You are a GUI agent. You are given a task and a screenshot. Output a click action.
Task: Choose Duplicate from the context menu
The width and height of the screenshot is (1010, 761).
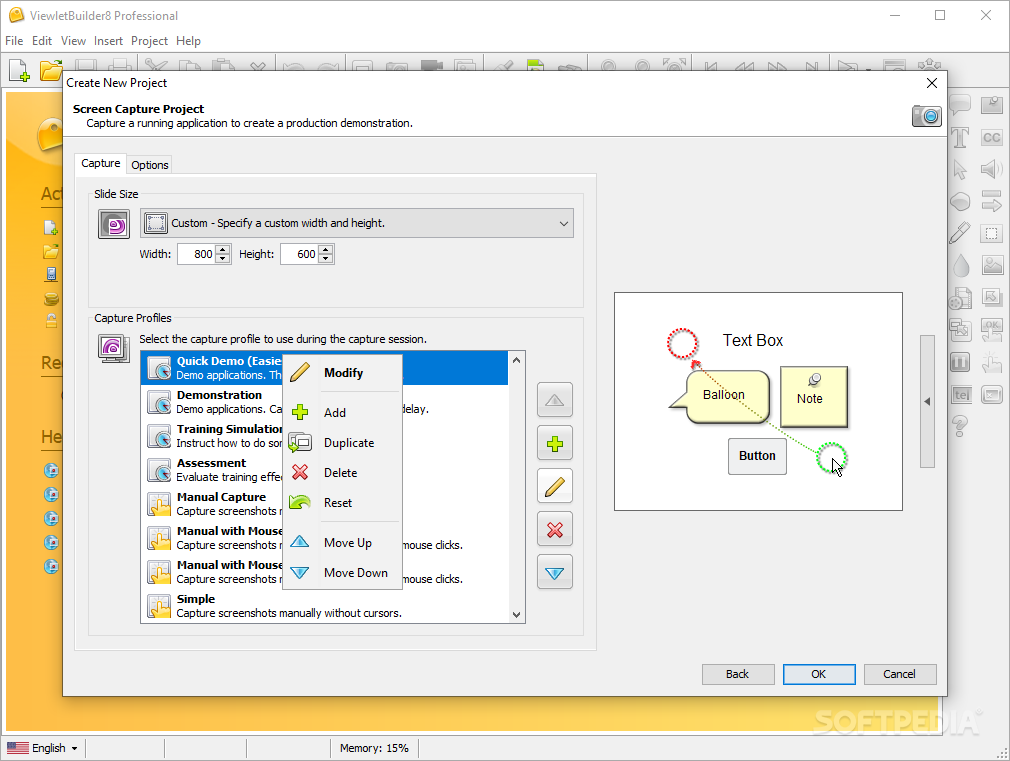pos(343,443)
